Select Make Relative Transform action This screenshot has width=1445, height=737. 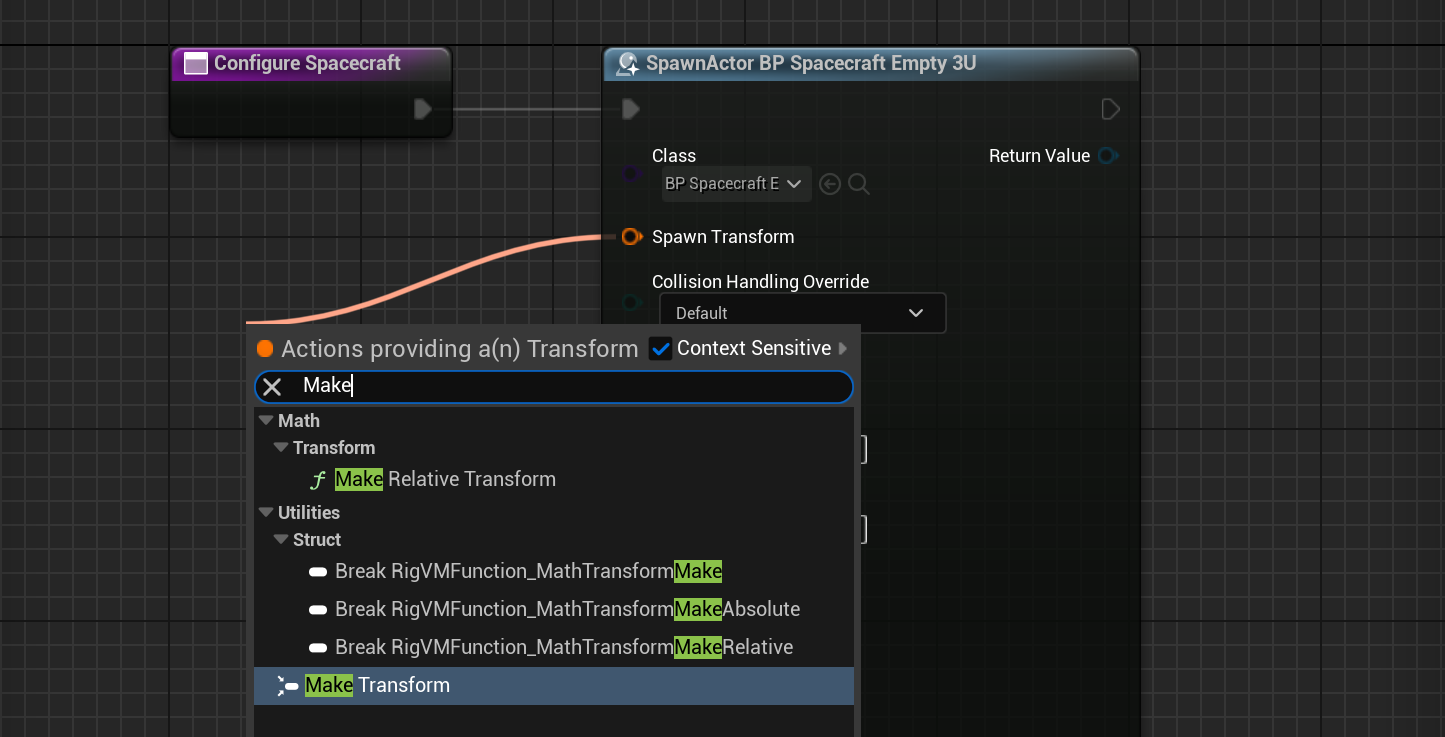coord(554,480)
